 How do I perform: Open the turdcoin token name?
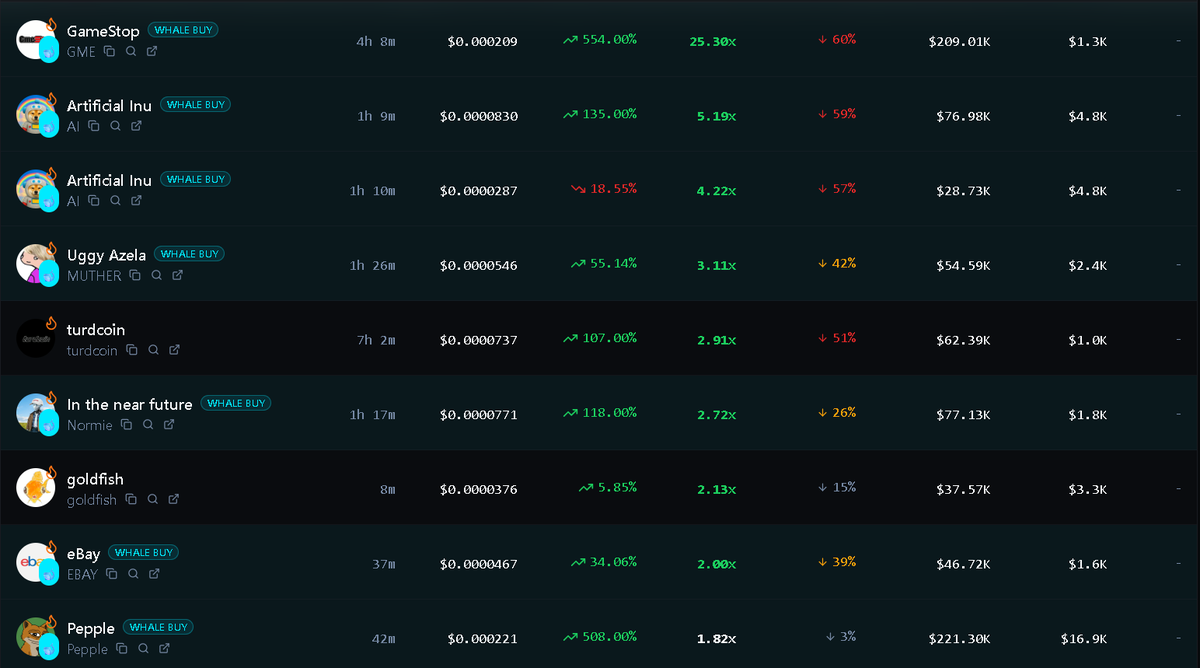click(96, 330)
